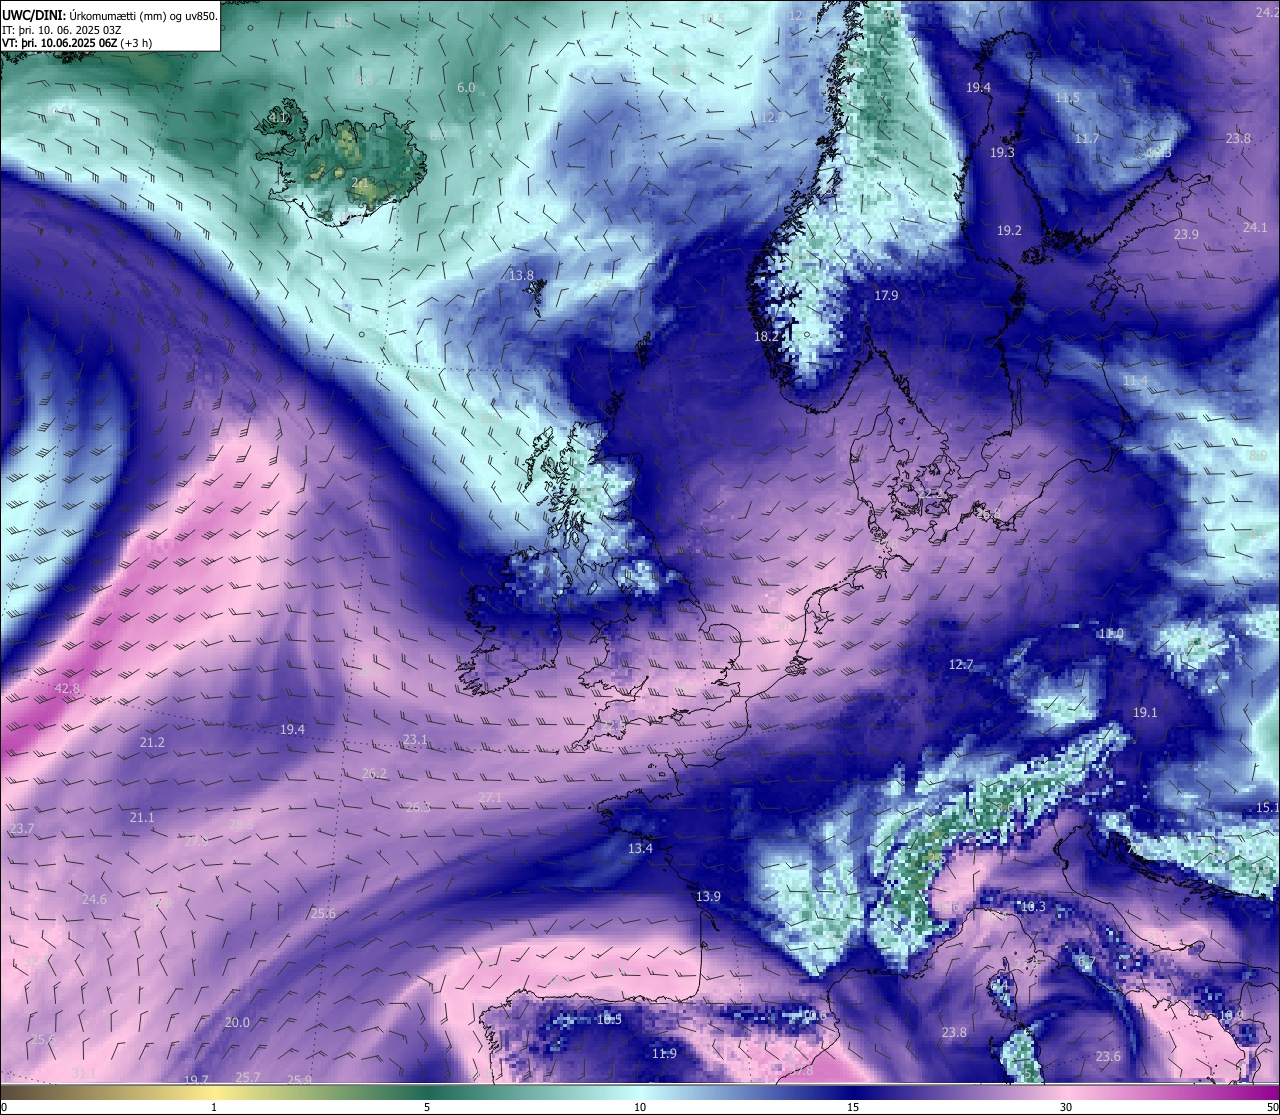The image size is (1280, 1115).
Task: Click the 11.4 value over the Baltics
Action: (1135, 381)
